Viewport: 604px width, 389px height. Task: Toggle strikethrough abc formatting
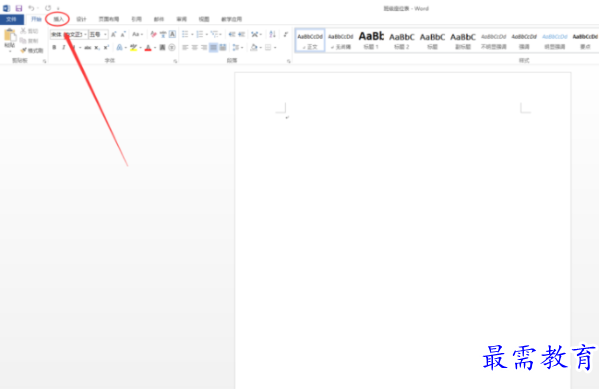(88, 48)
